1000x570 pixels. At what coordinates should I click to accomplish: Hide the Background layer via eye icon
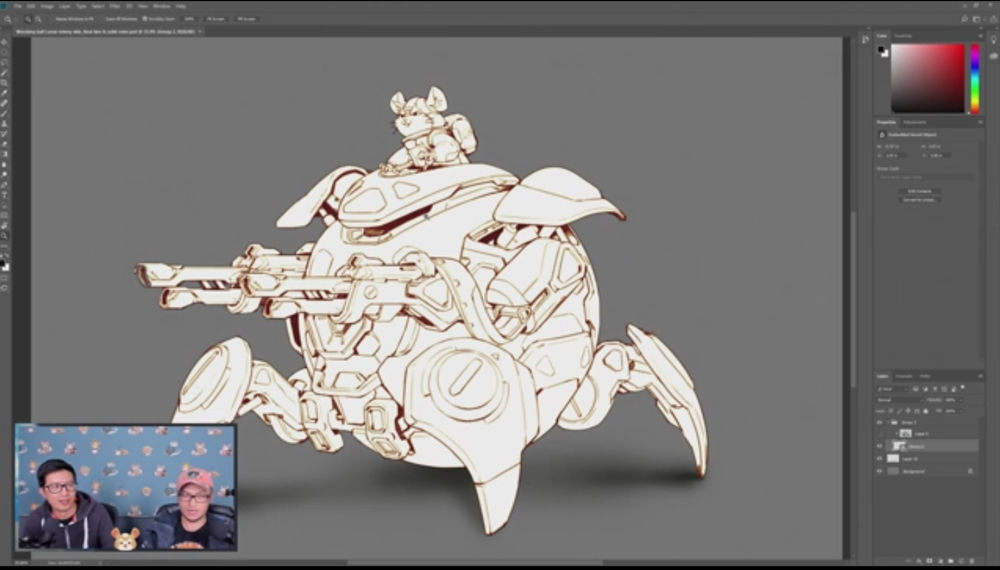click(x=880, y=471)
